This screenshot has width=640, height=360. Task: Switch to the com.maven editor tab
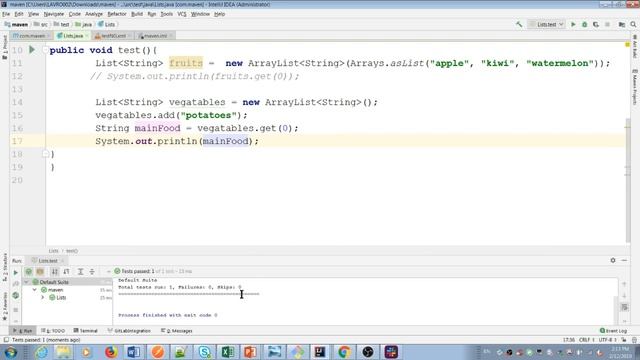coord(32,36)
